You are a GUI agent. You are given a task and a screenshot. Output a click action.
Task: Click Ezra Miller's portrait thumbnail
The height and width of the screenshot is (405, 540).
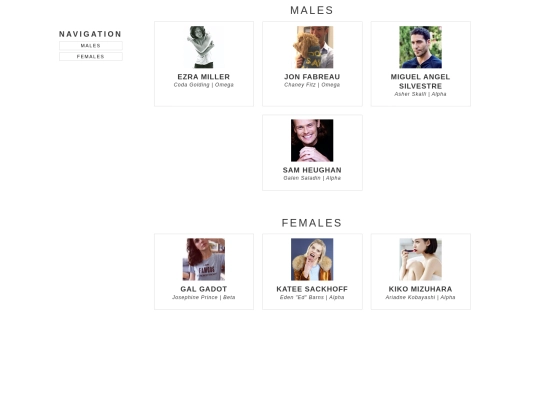point(204,47)
